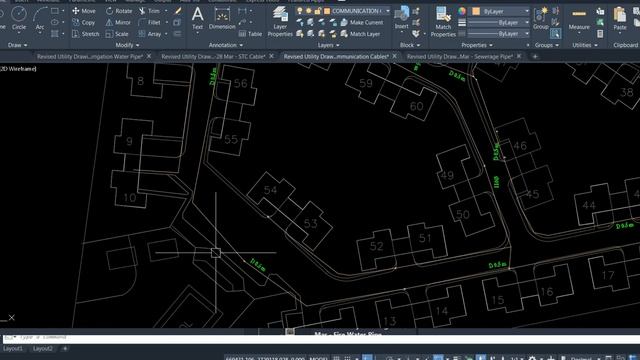Expand the Draw panel

click(x=17, y=45)
